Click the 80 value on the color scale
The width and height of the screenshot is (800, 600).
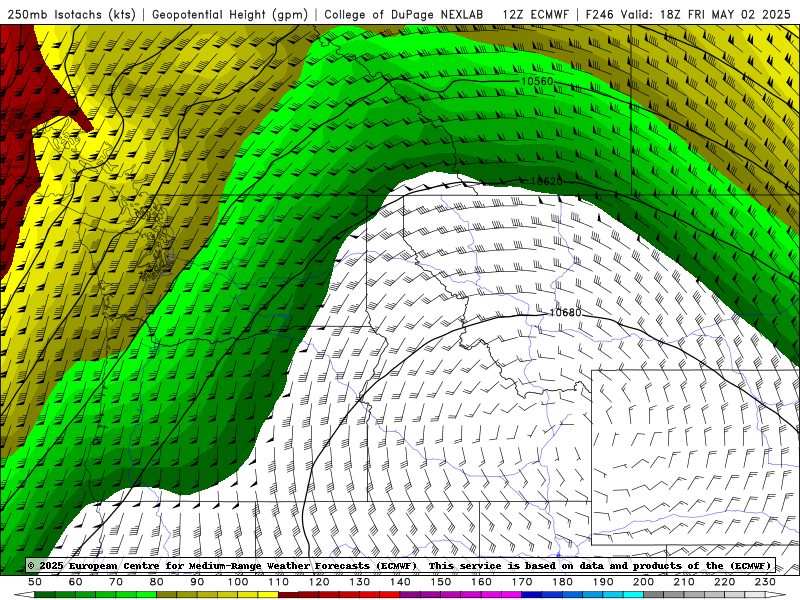[156, 582]
